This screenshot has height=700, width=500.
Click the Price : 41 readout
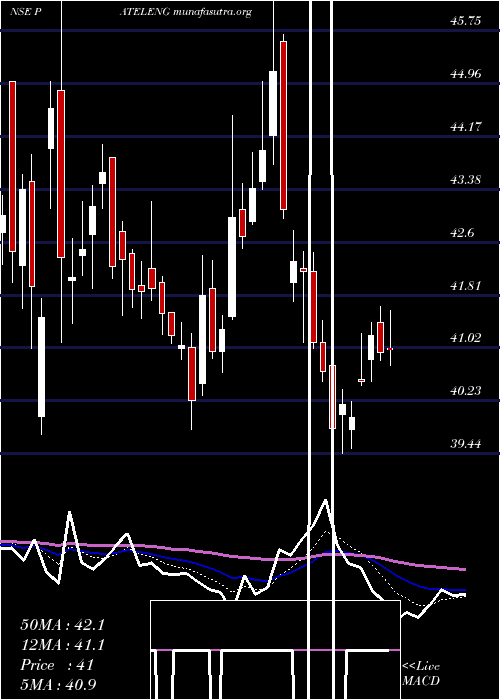click(x=57, y=665)
